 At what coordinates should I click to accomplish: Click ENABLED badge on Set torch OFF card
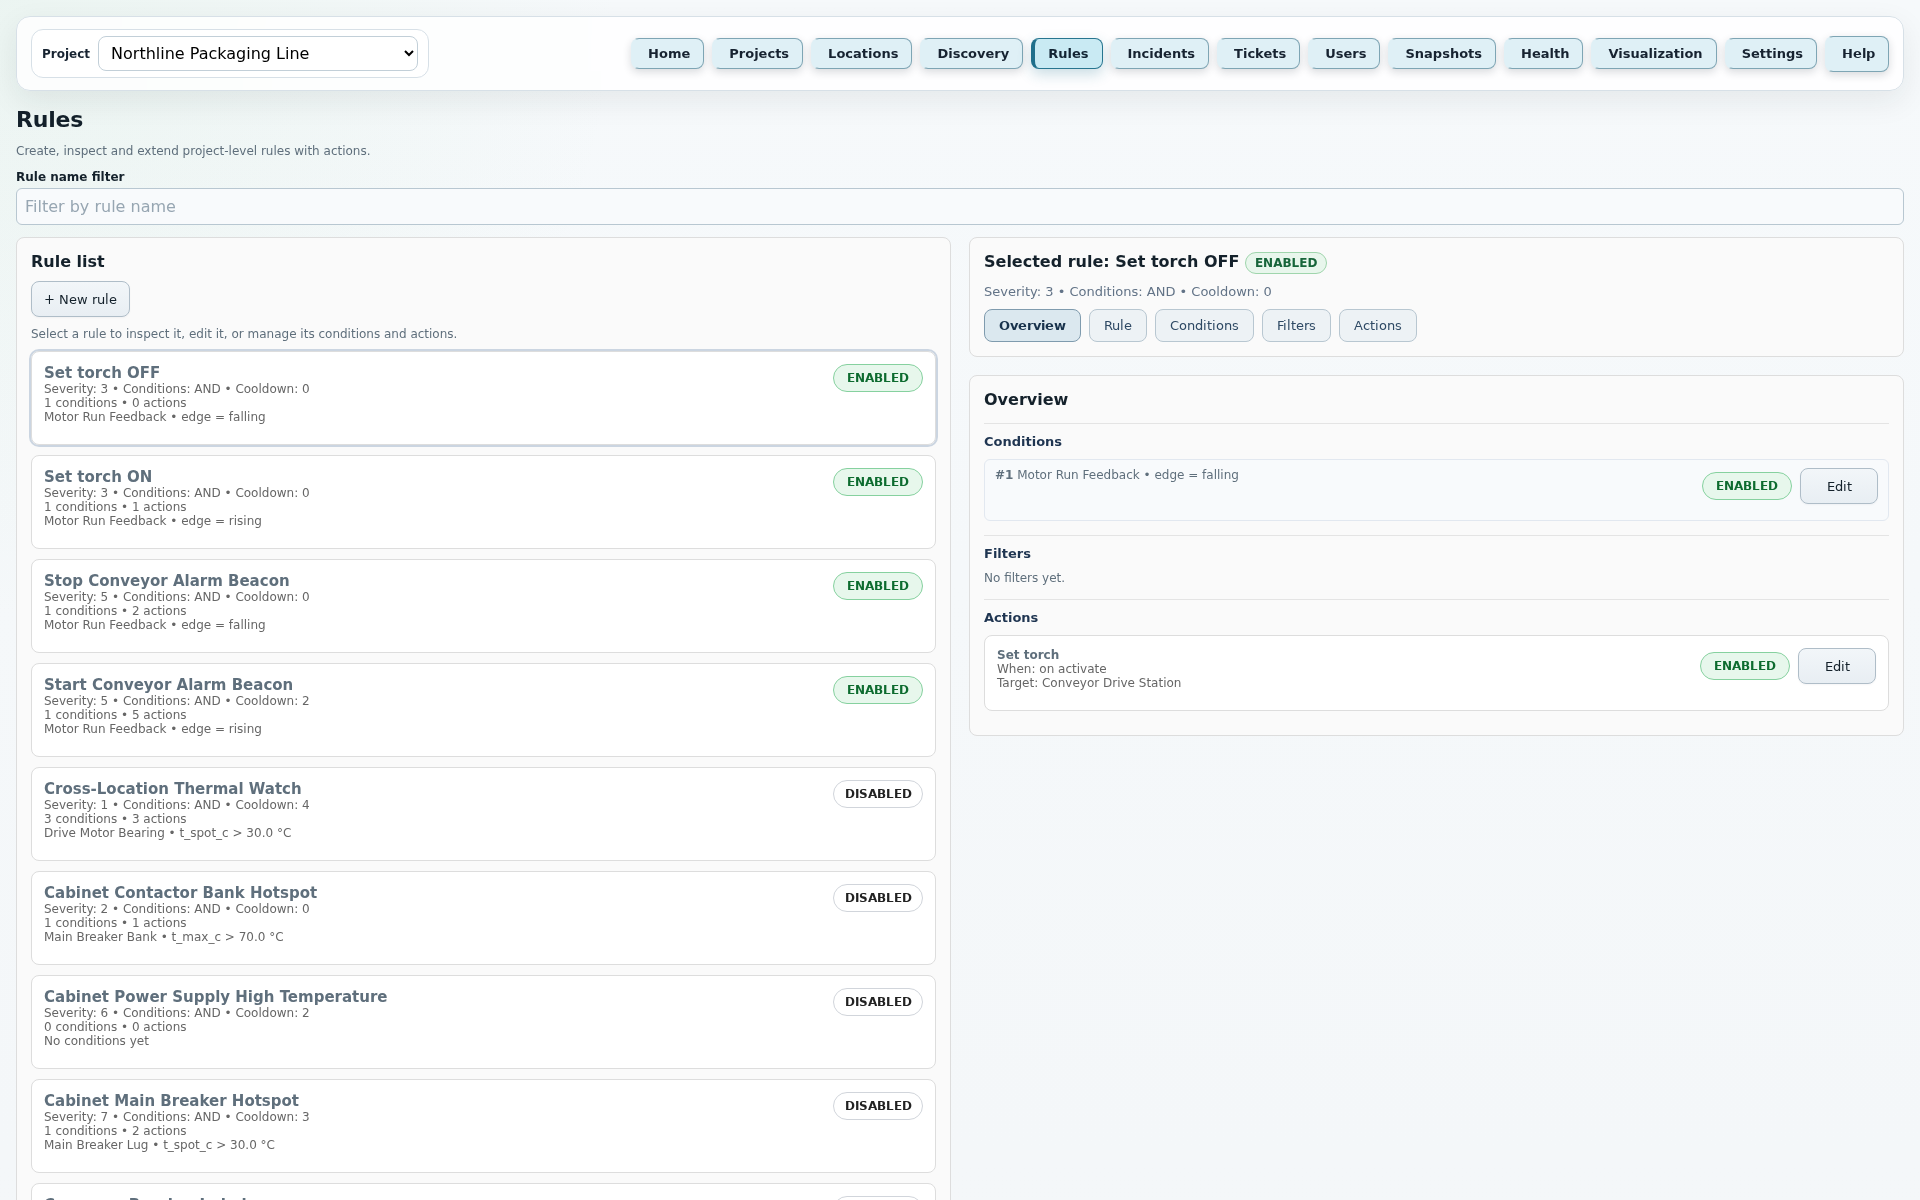[877, 378]
